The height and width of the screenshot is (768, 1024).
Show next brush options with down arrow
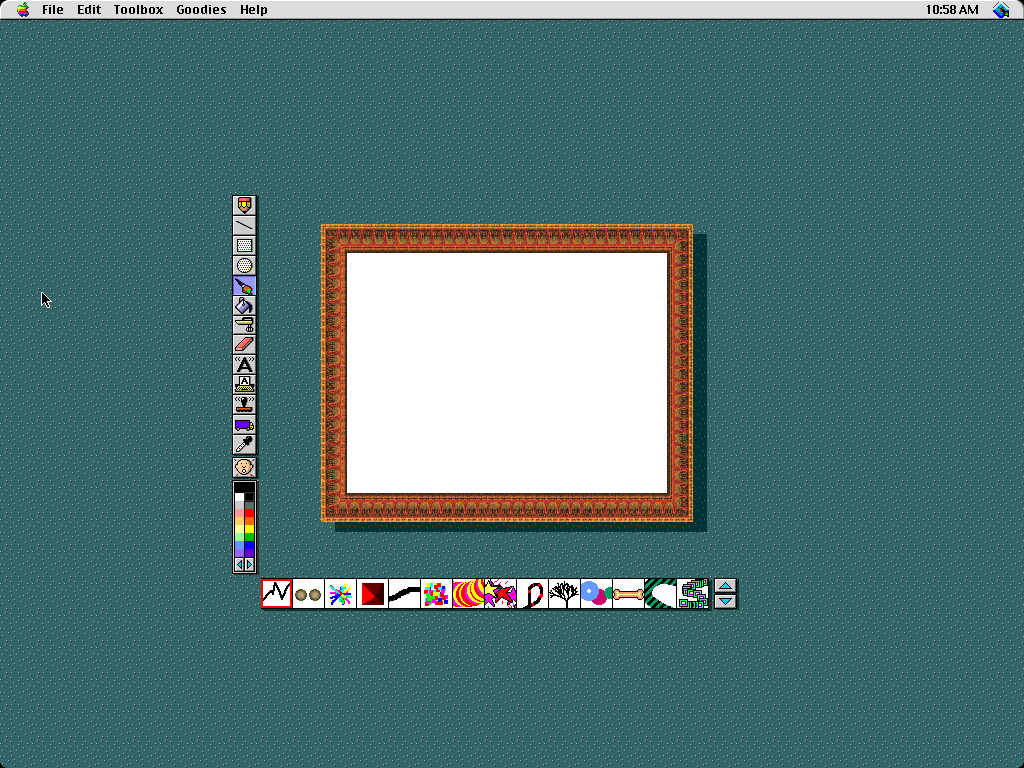coord(726,601)
